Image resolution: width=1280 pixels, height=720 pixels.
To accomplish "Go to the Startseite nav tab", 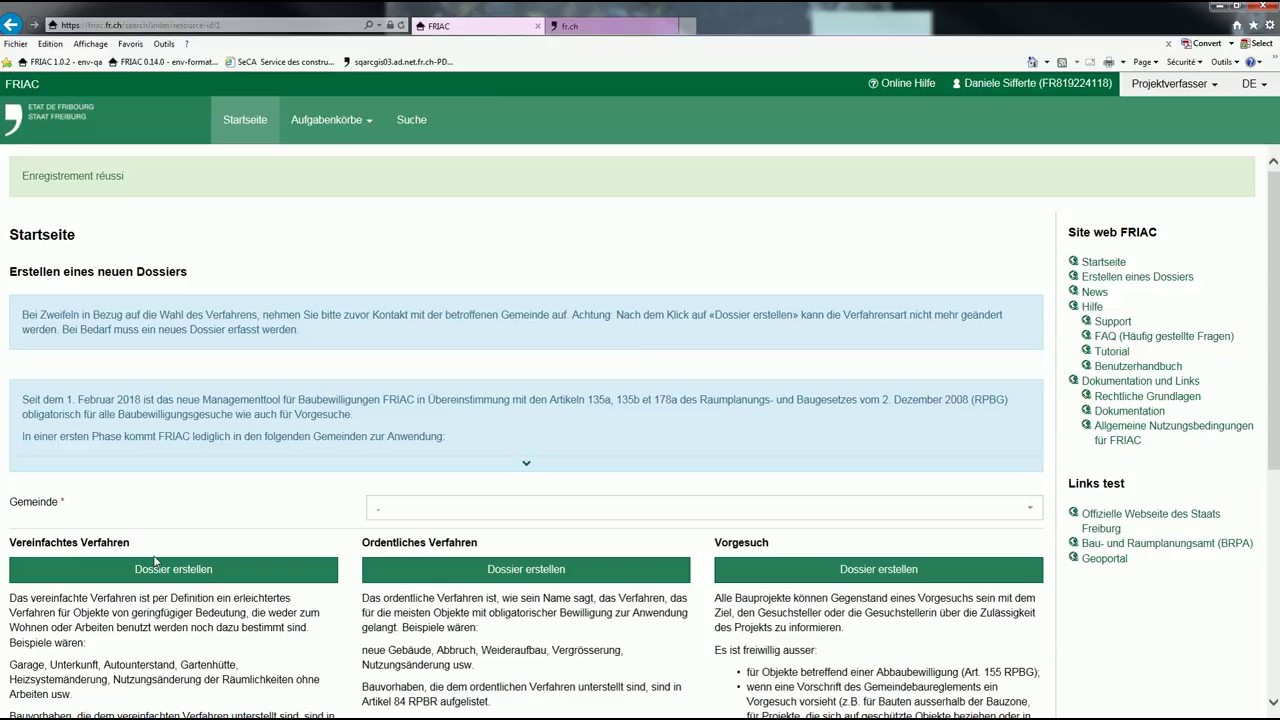I will (x=245, y=120).
